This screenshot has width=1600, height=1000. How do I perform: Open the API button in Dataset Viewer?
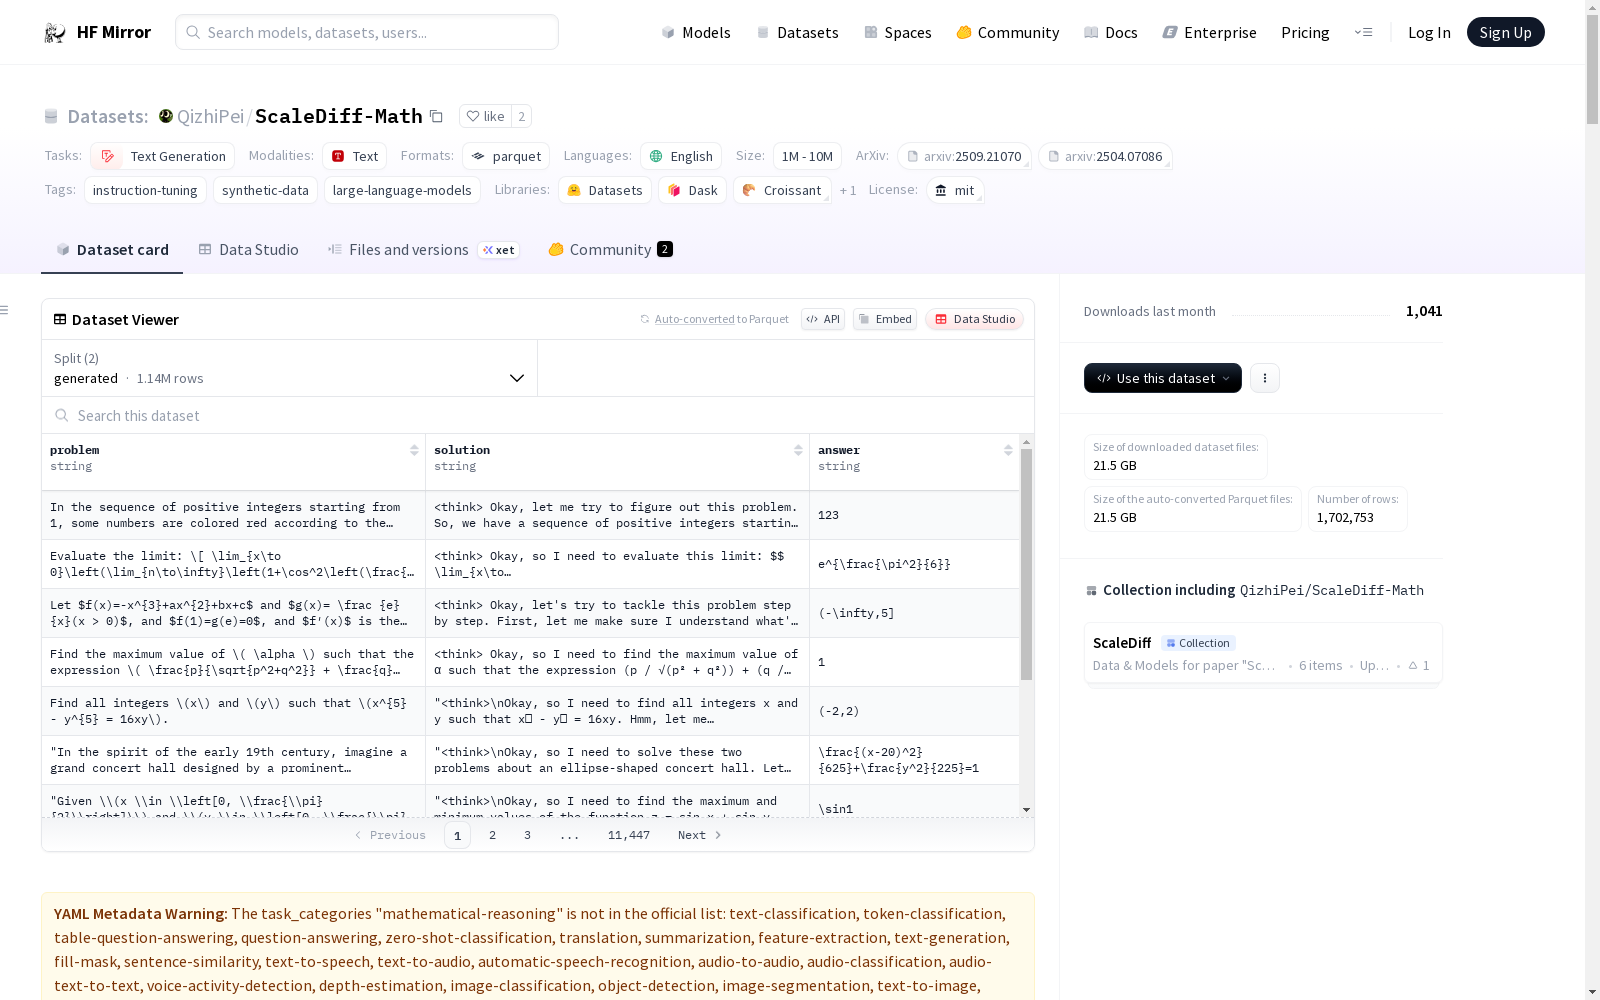tap(823, 319)
